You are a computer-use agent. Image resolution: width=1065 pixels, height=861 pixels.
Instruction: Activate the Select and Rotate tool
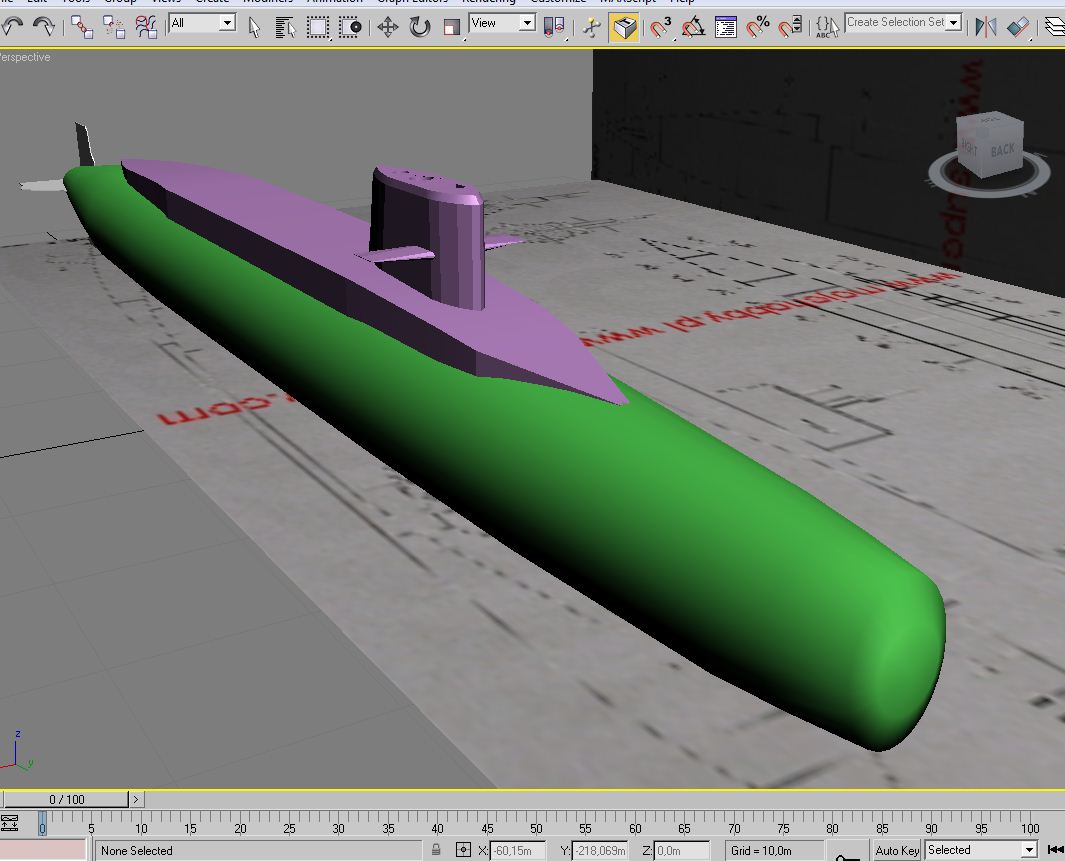(420, 27)
